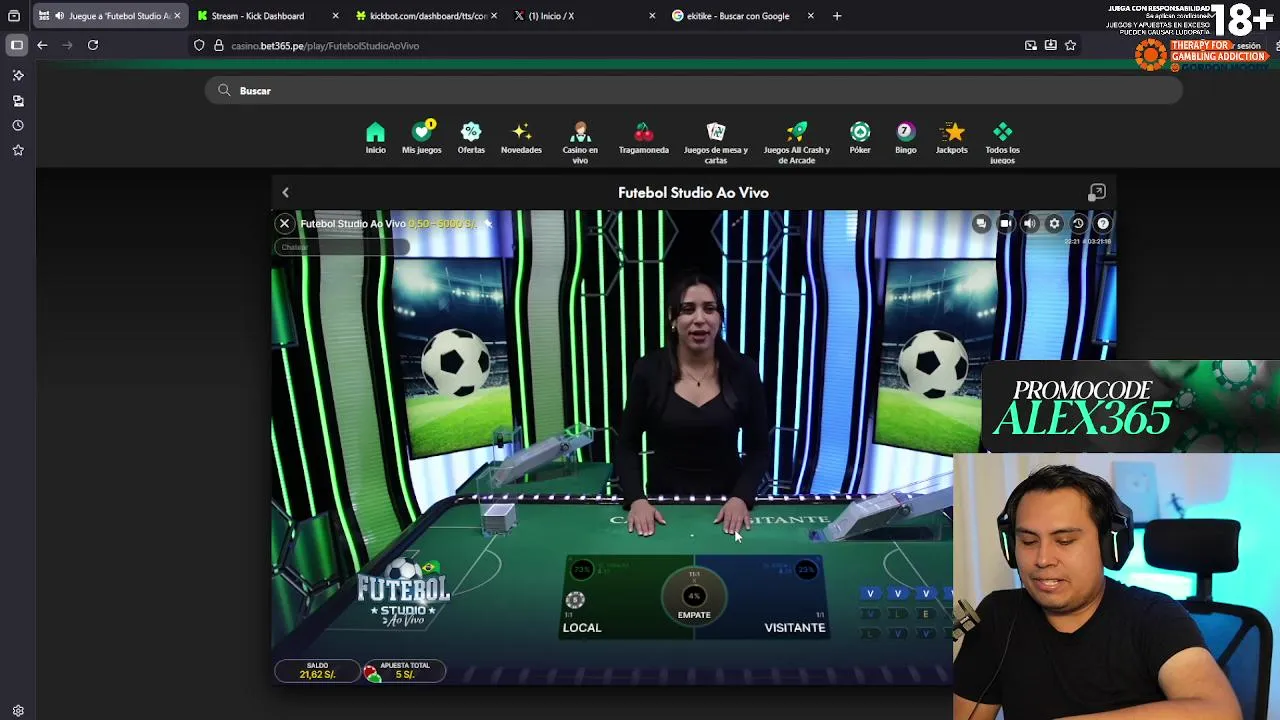
Task: Close the Futebol Studio game with X
Action: [284, 224]
